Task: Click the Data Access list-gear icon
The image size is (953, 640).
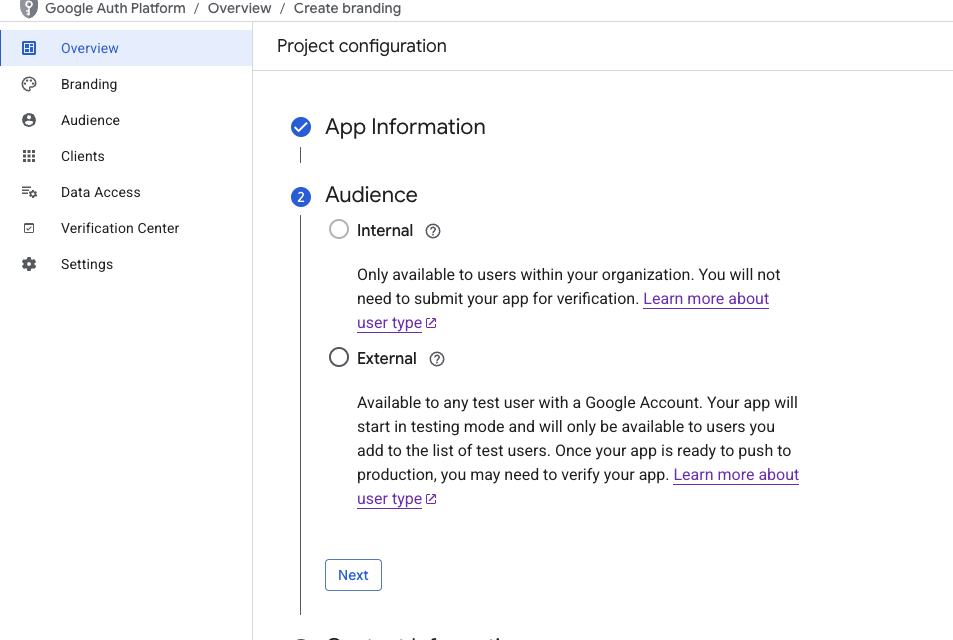Action: (29, 192)
